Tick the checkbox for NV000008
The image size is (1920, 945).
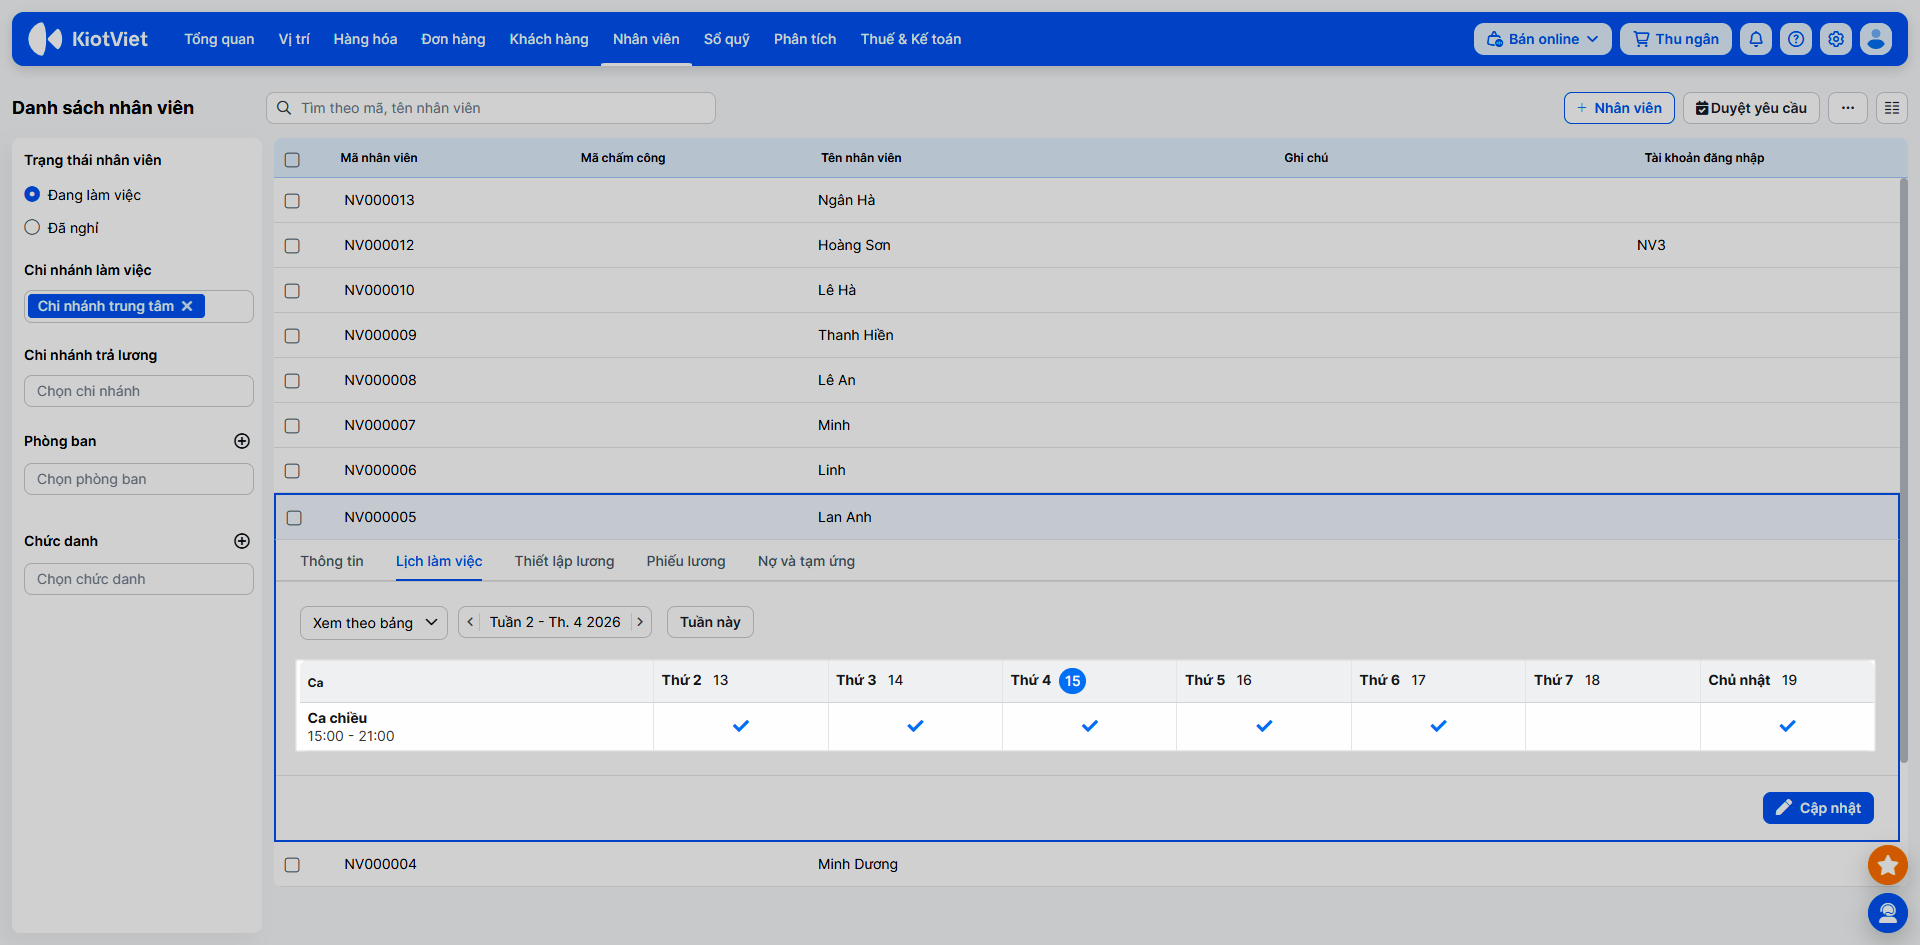[292, 381]
